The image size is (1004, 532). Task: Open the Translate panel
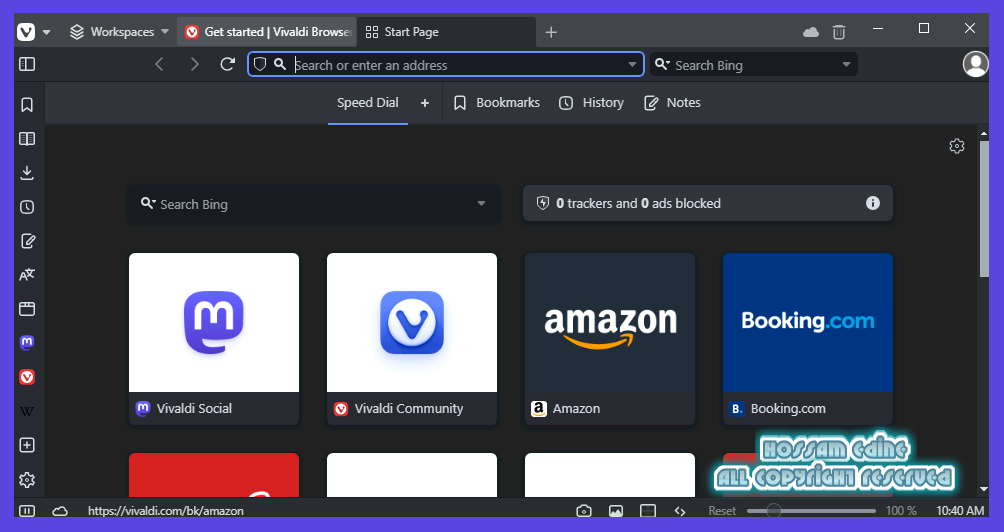(27, 275)
